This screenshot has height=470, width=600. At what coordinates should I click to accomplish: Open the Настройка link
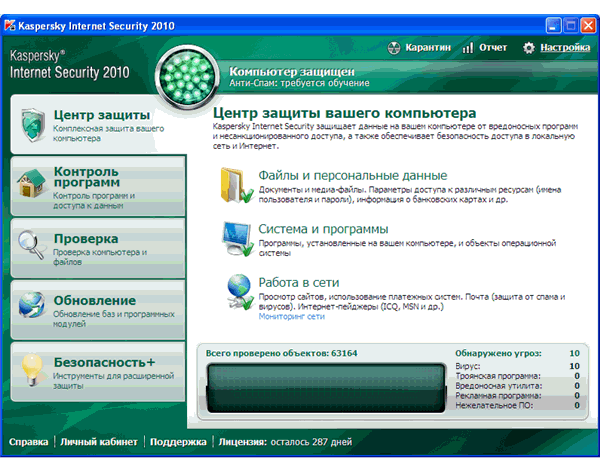click(x=565, y=47)
